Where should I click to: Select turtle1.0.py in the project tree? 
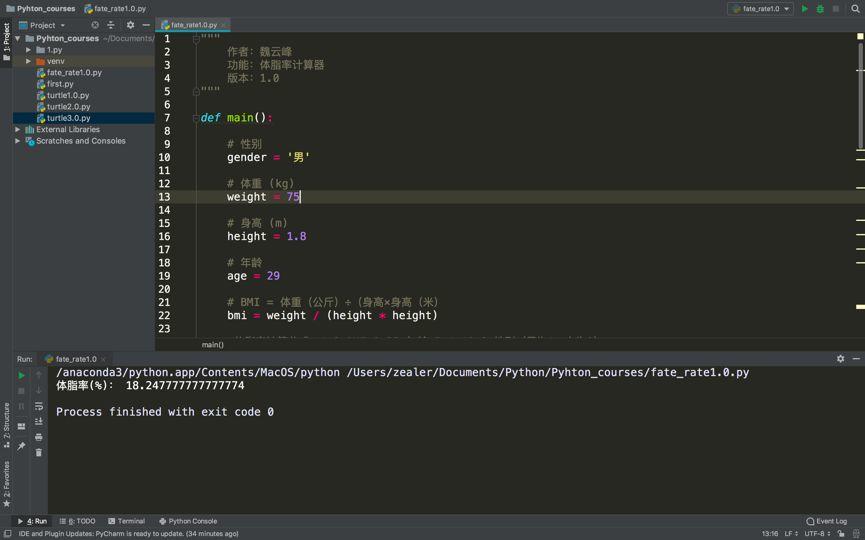(67, 95)
